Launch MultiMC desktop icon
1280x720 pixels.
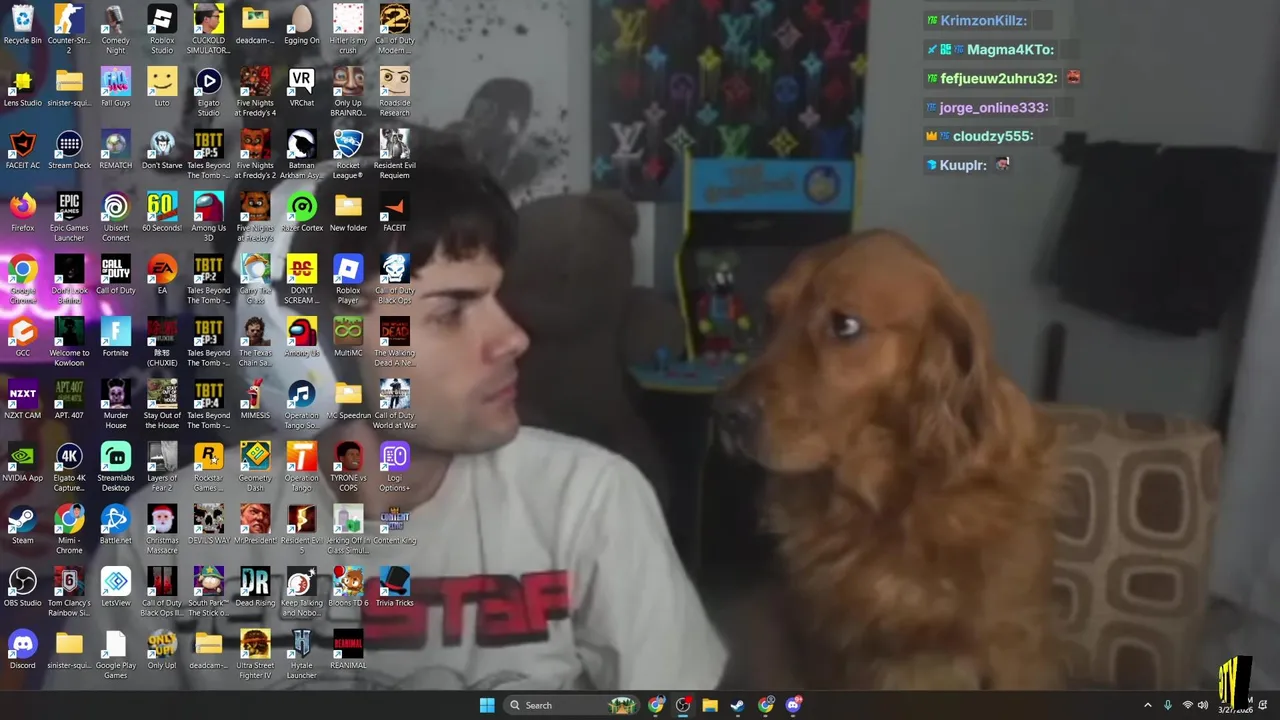[348, 337]
